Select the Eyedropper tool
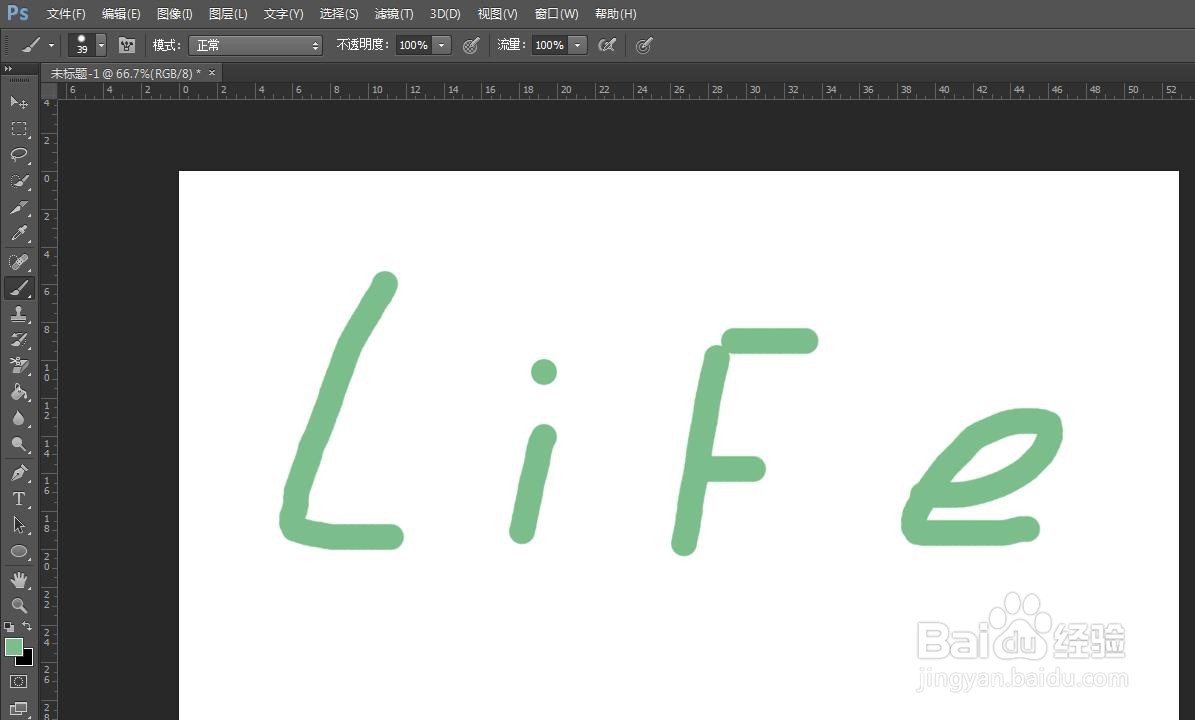 coord(19,233)
